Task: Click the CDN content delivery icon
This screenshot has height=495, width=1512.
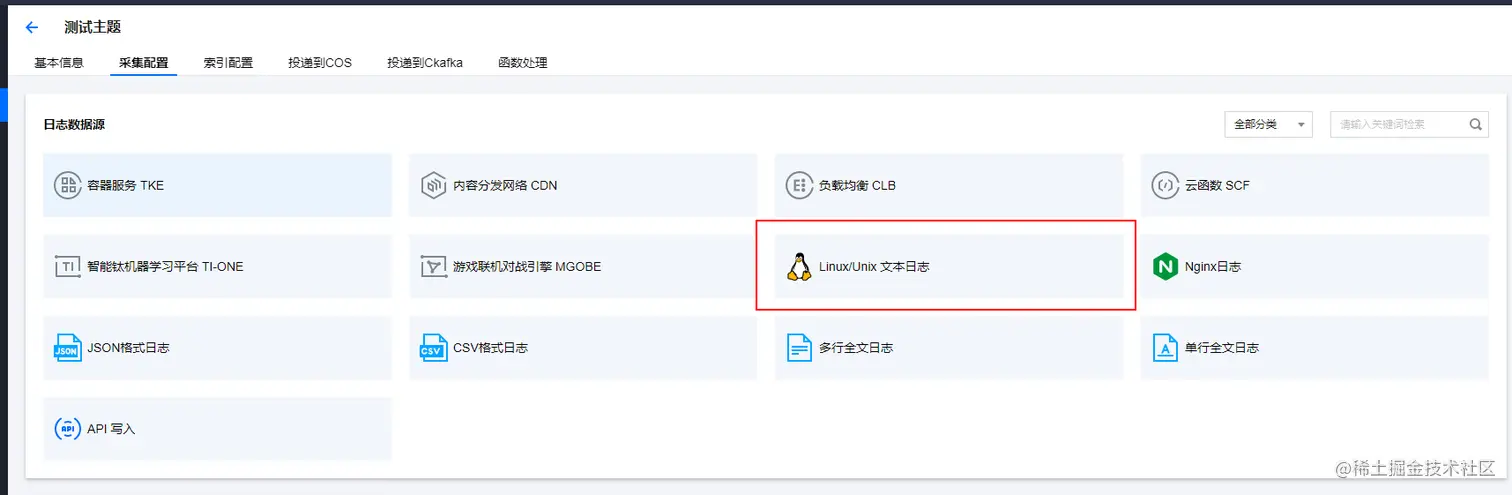Action: (433, 185)
